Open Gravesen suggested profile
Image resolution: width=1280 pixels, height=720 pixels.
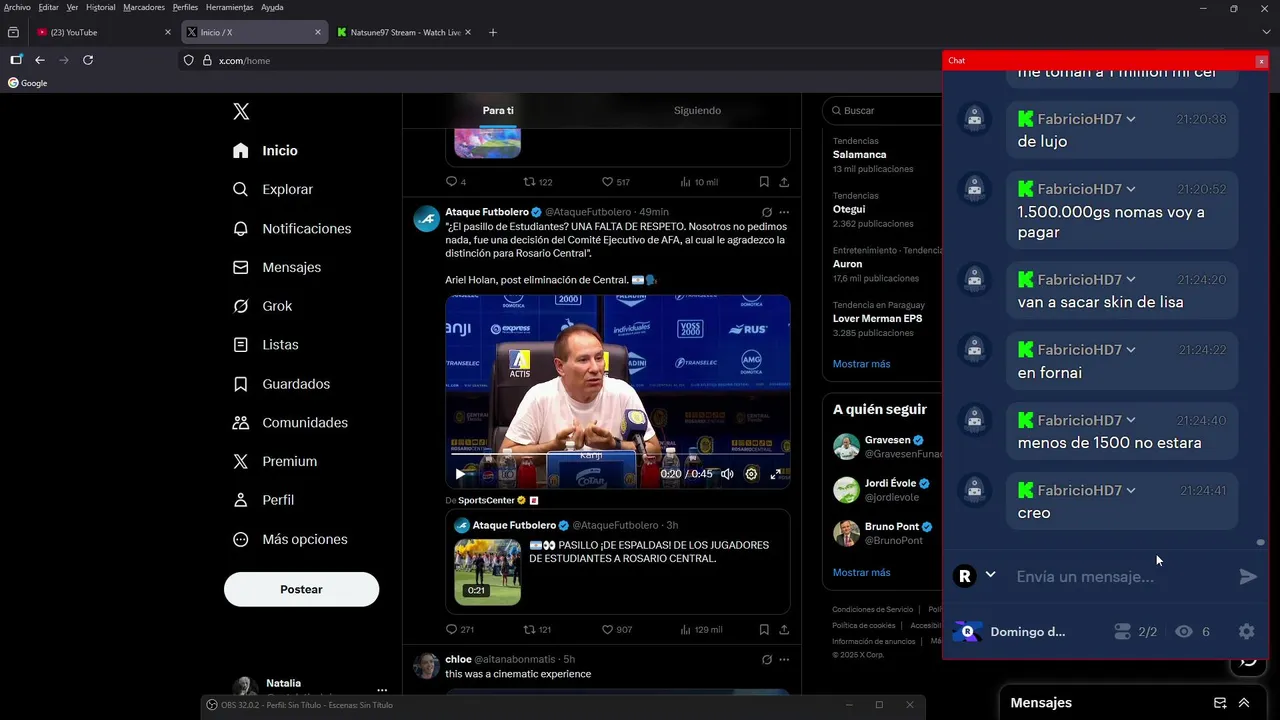click(886, 447)
